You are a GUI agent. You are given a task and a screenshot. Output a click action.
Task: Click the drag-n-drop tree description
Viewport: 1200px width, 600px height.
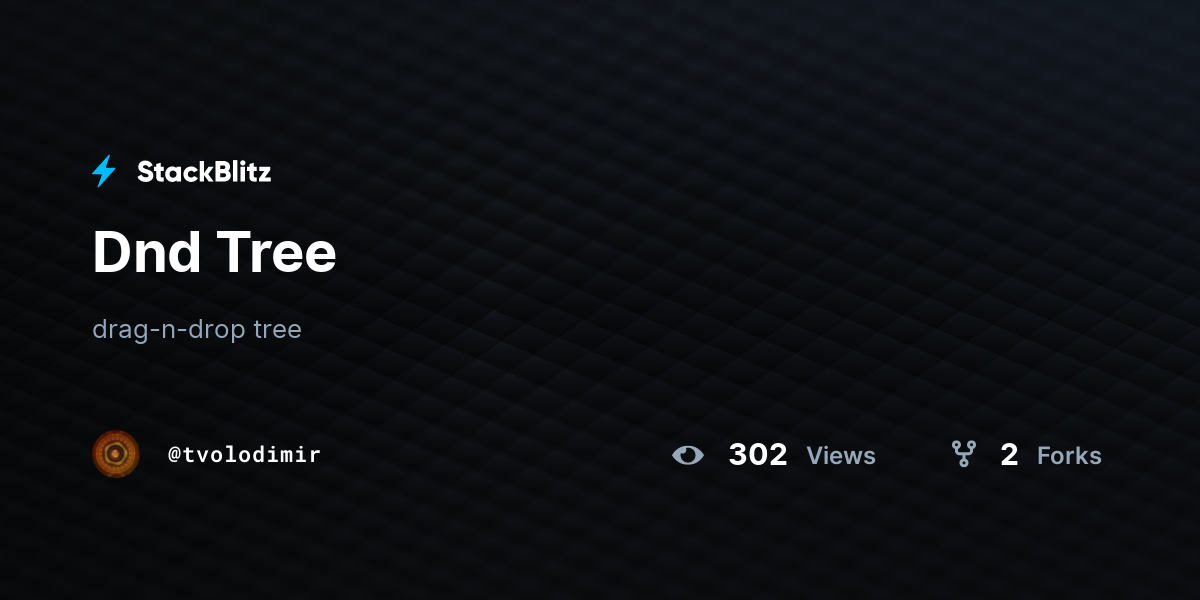coord(197,329)
